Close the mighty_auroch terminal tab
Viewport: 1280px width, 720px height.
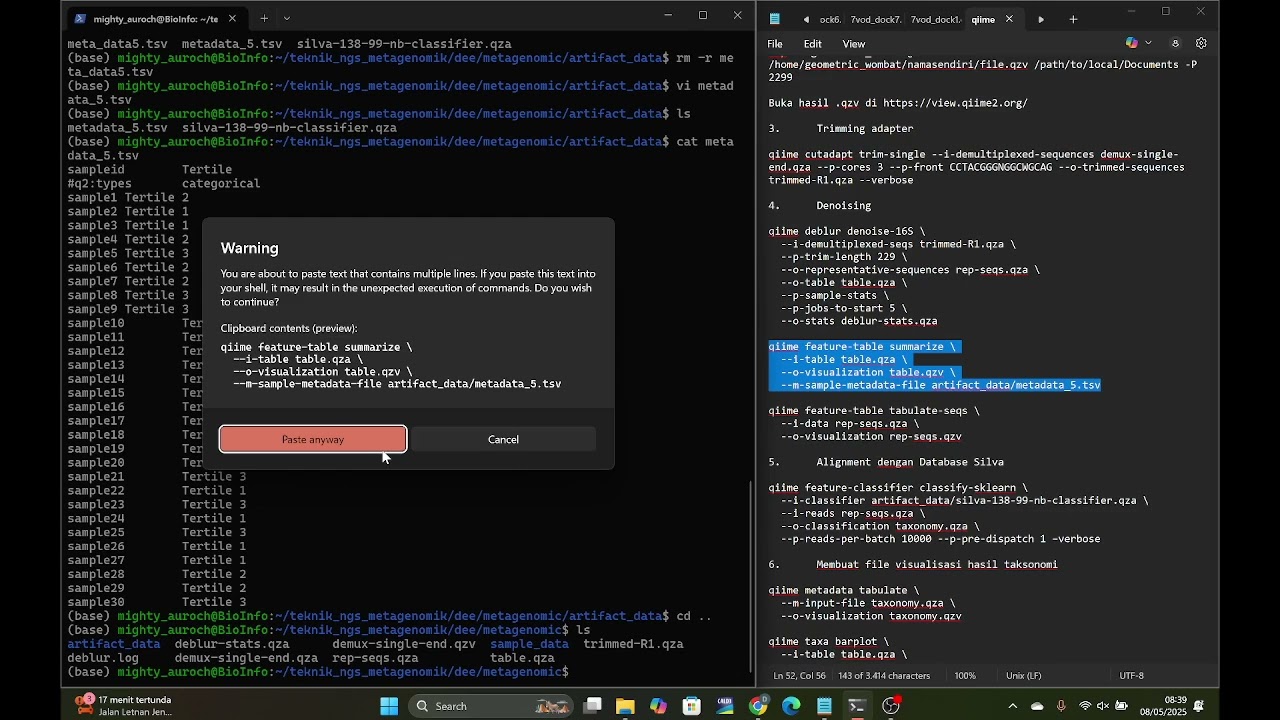coord(232,18)
